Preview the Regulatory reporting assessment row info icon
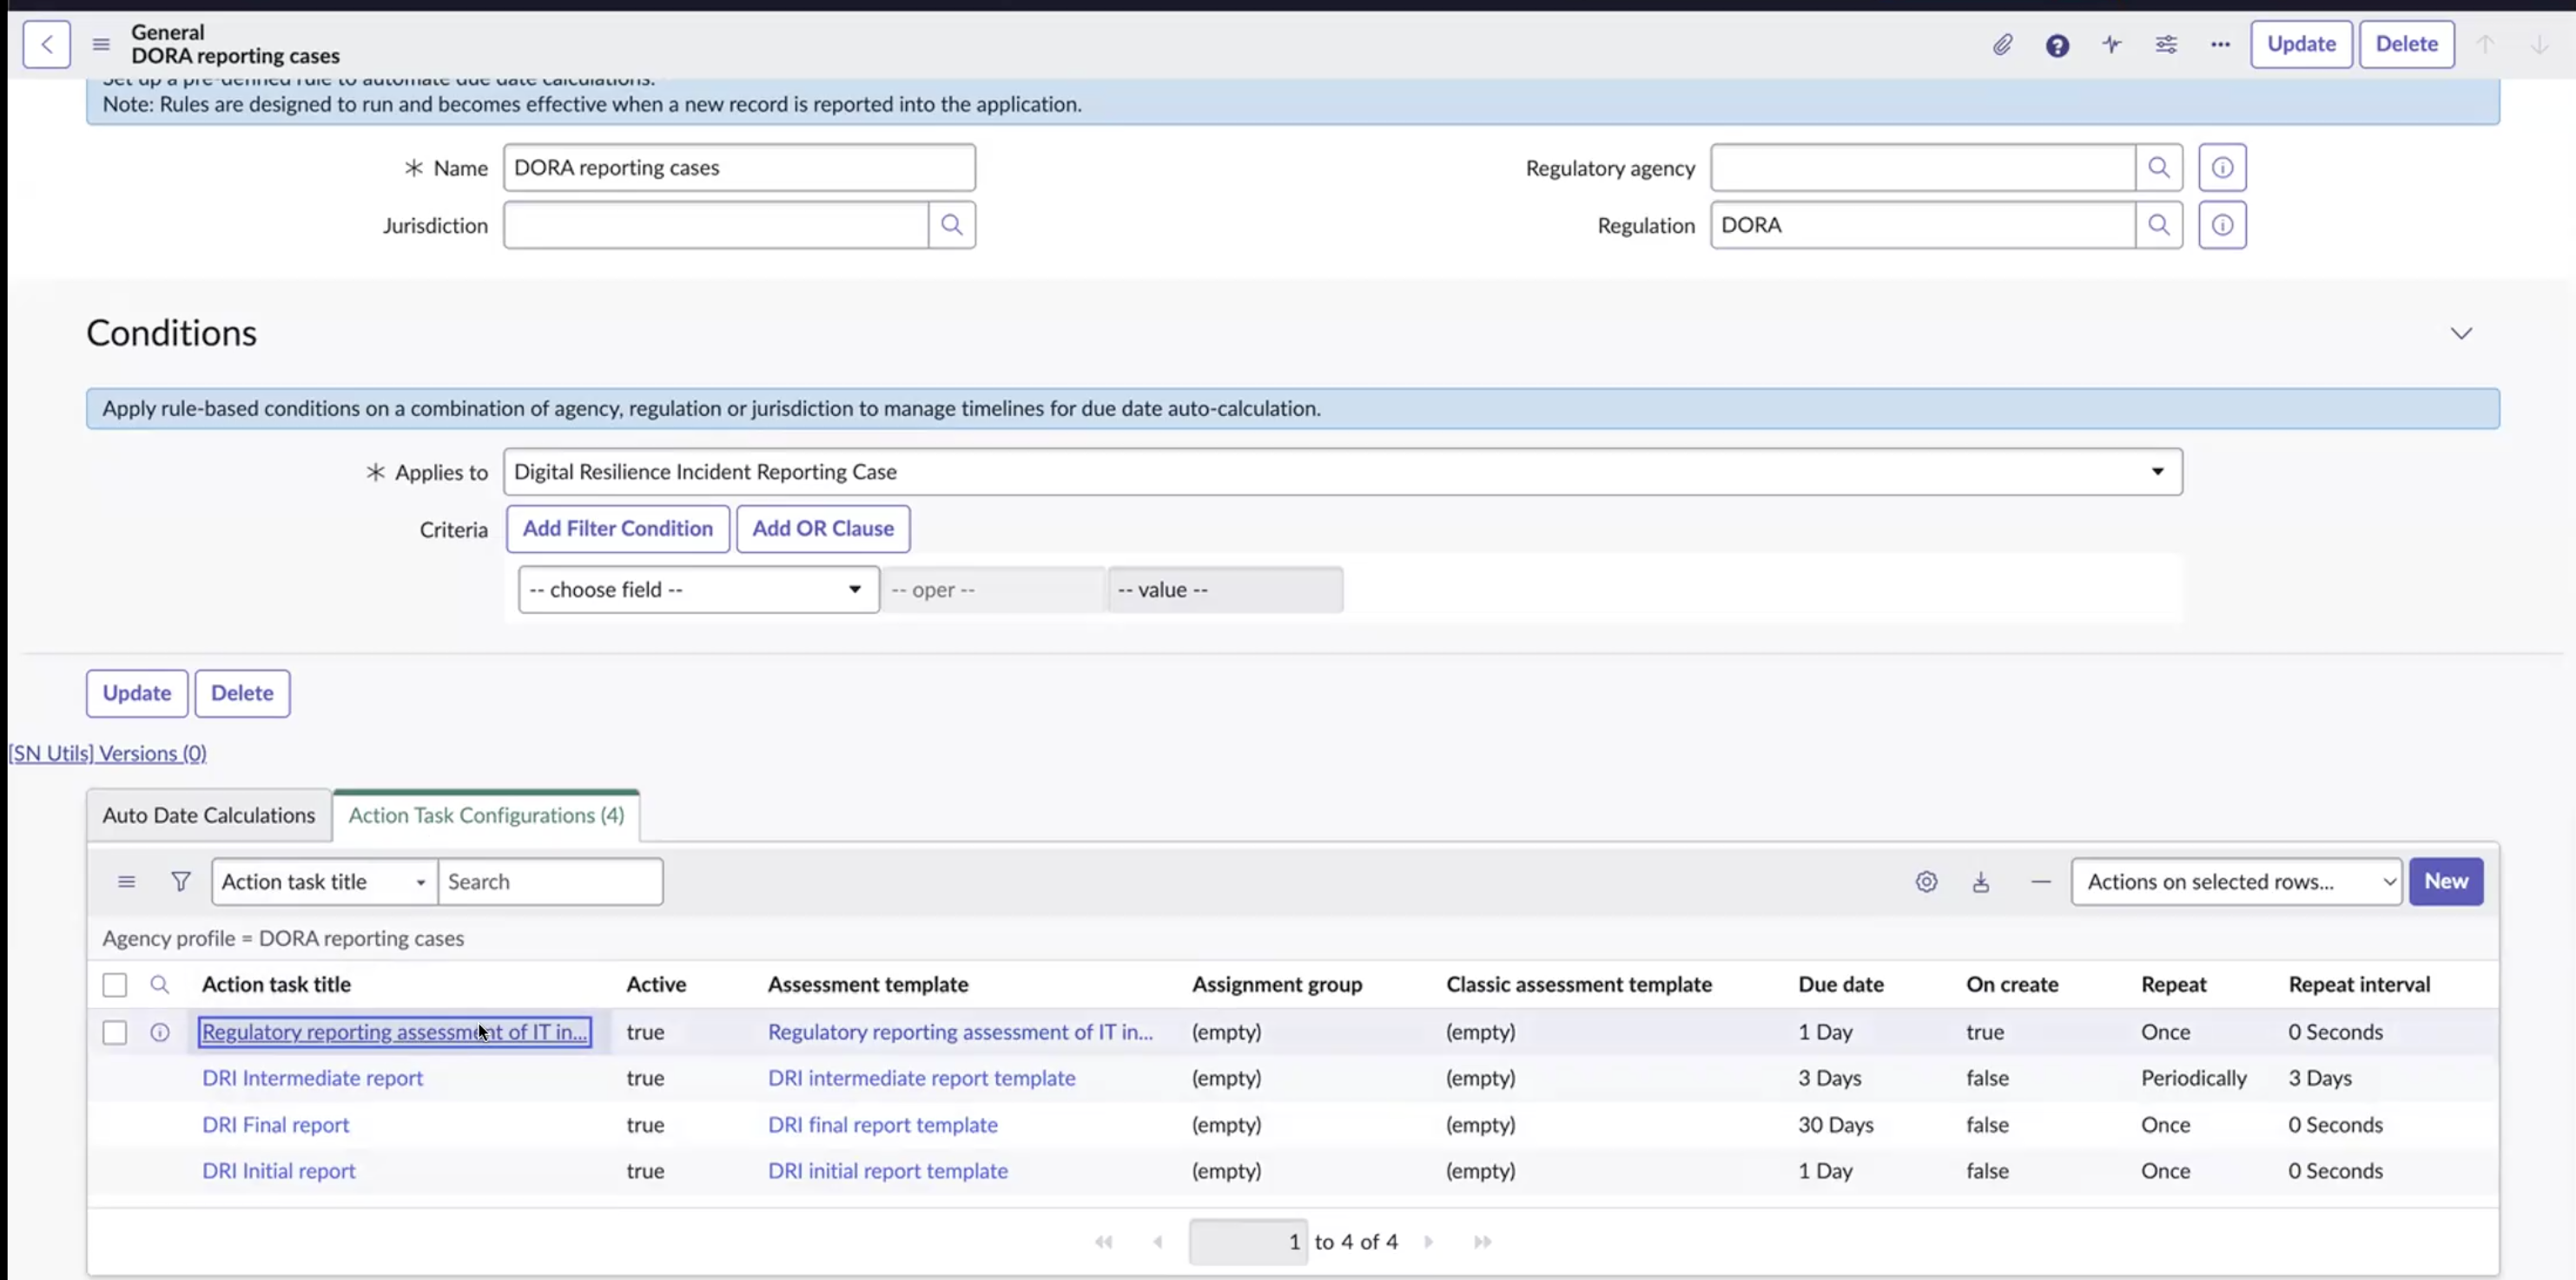This screenshot has width=2576, height=1280. pos(160,1032)
